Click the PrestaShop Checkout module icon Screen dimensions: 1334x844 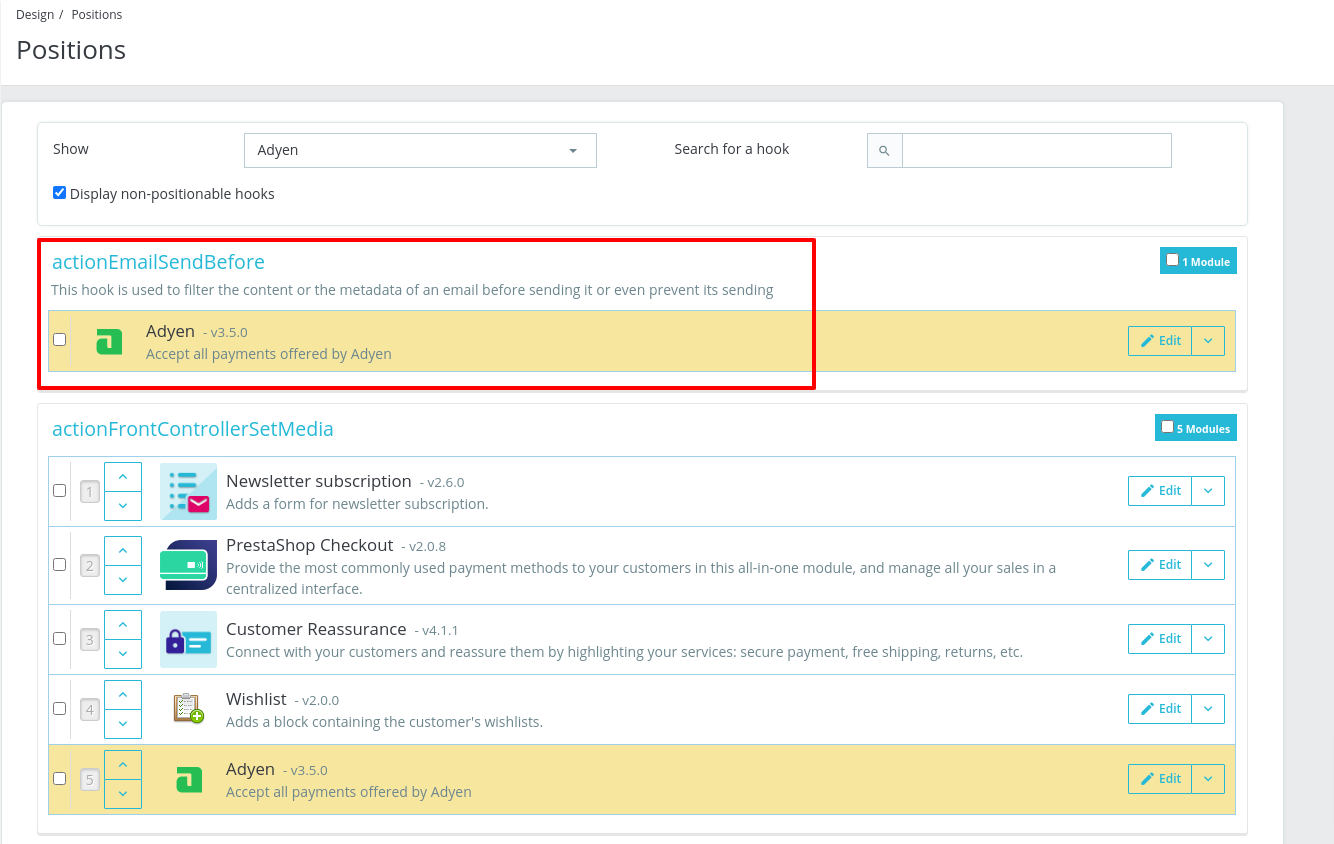(188, 565)
